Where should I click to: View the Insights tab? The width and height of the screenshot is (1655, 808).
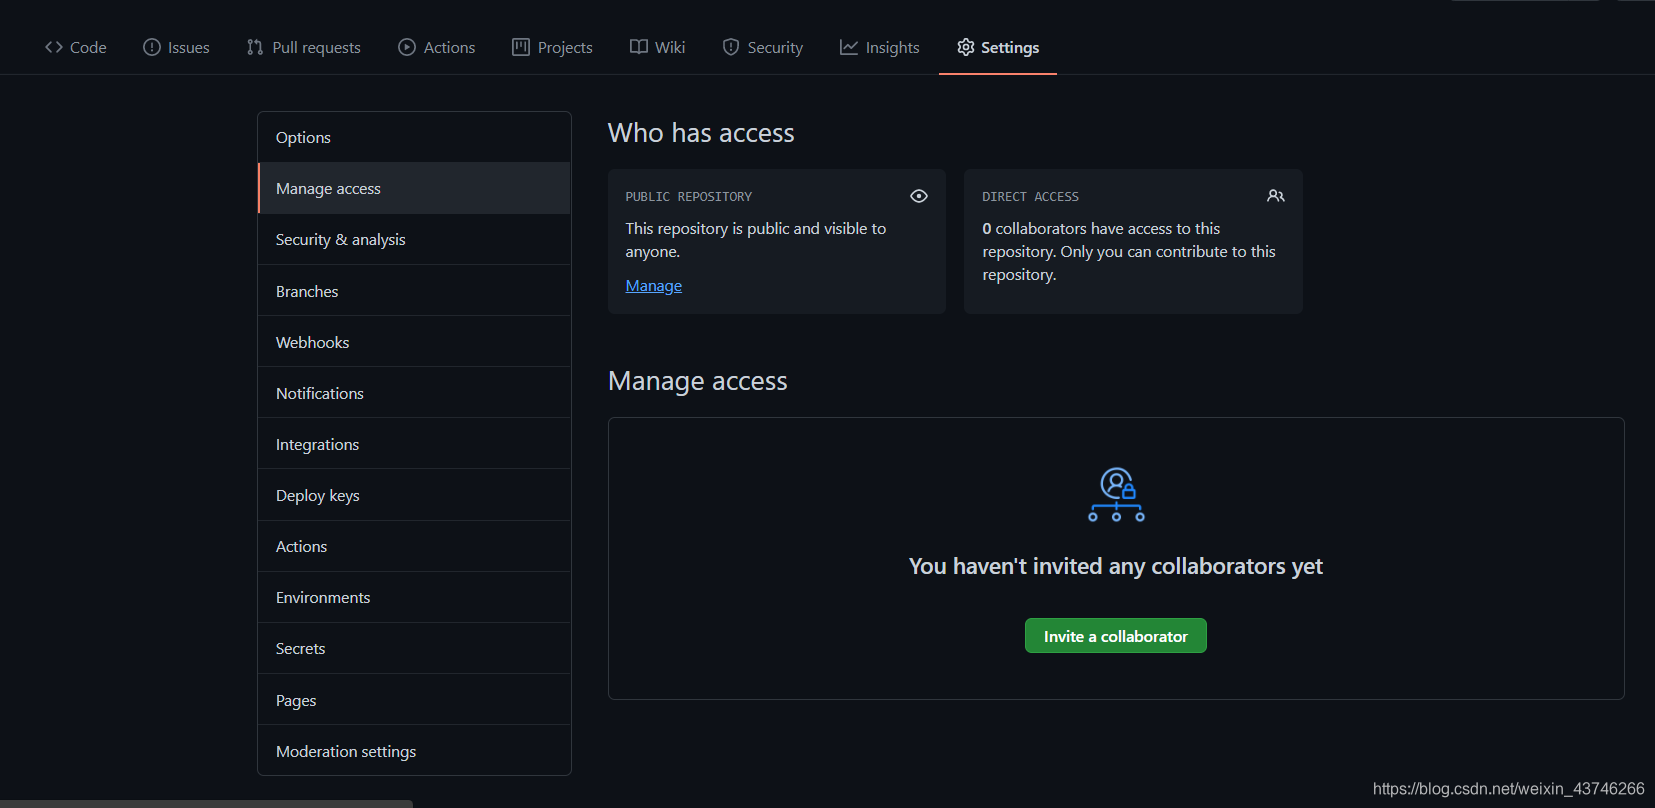click(880, 47)
